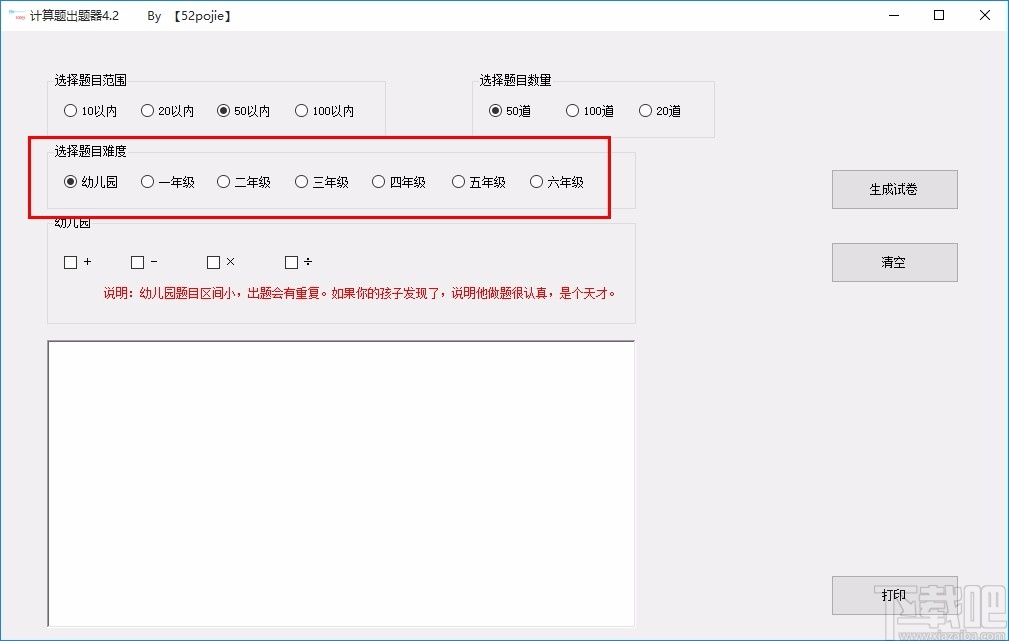Choose the 四年级 difficulty level
Viewport: 1009px width, 641px height.
pyautogui.click(x=378, y=182)
